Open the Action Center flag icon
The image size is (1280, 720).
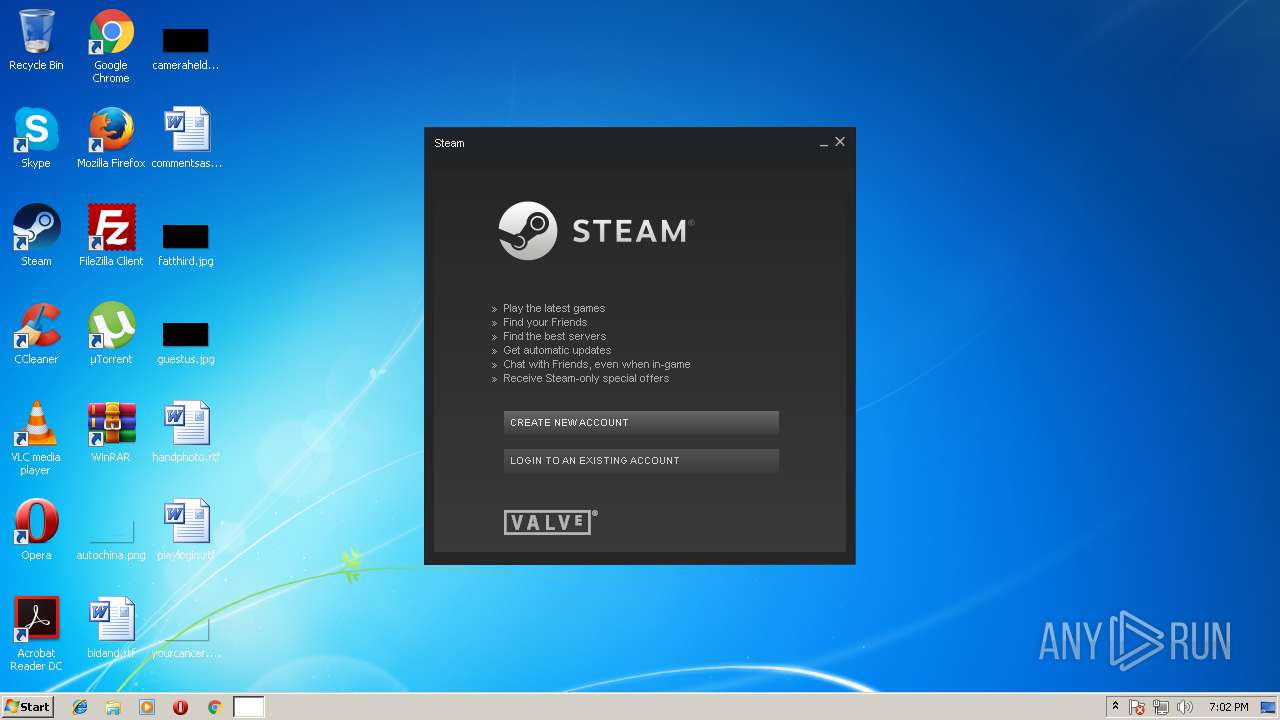click(x=1137, y=707)
